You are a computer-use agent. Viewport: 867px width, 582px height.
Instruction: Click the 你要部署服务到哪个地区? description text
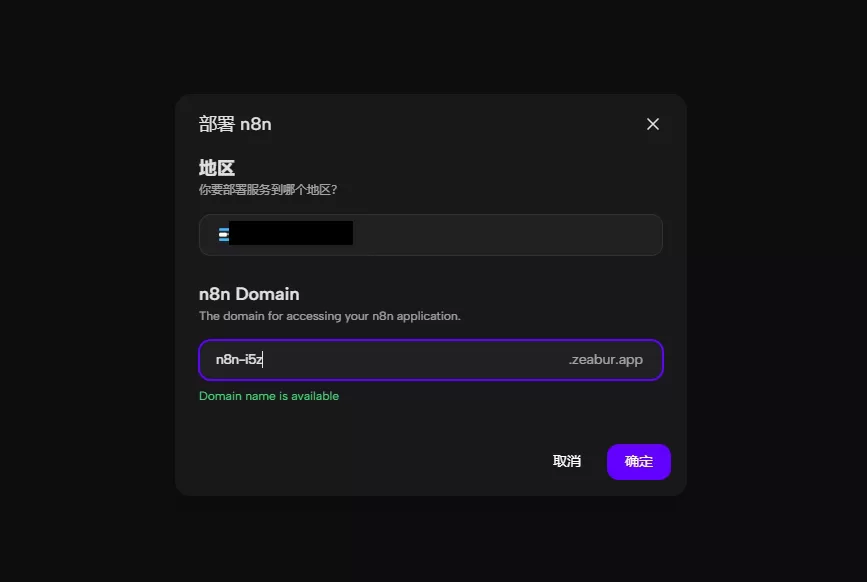coord(268,190)
